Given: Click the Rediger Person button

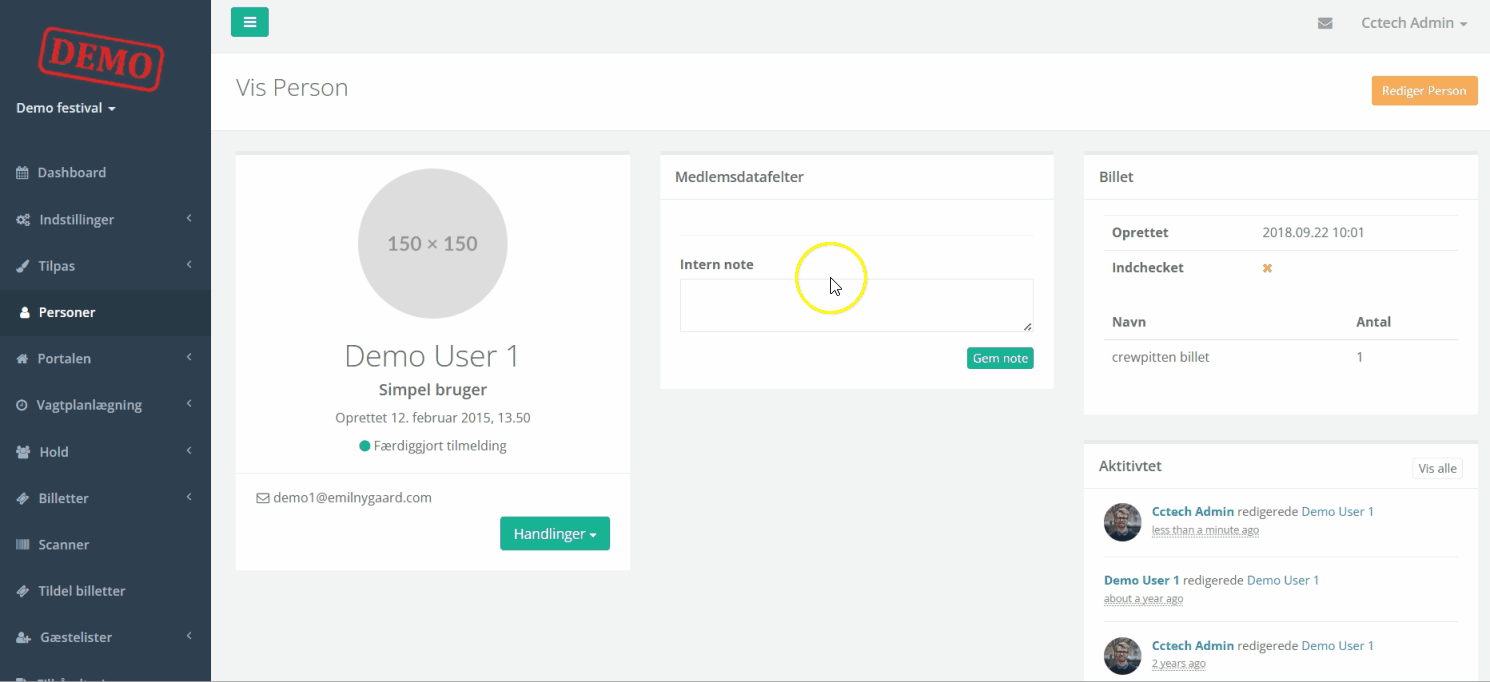Looking at the screenshot, I should pyautogui.click(x=1424, y=90).
